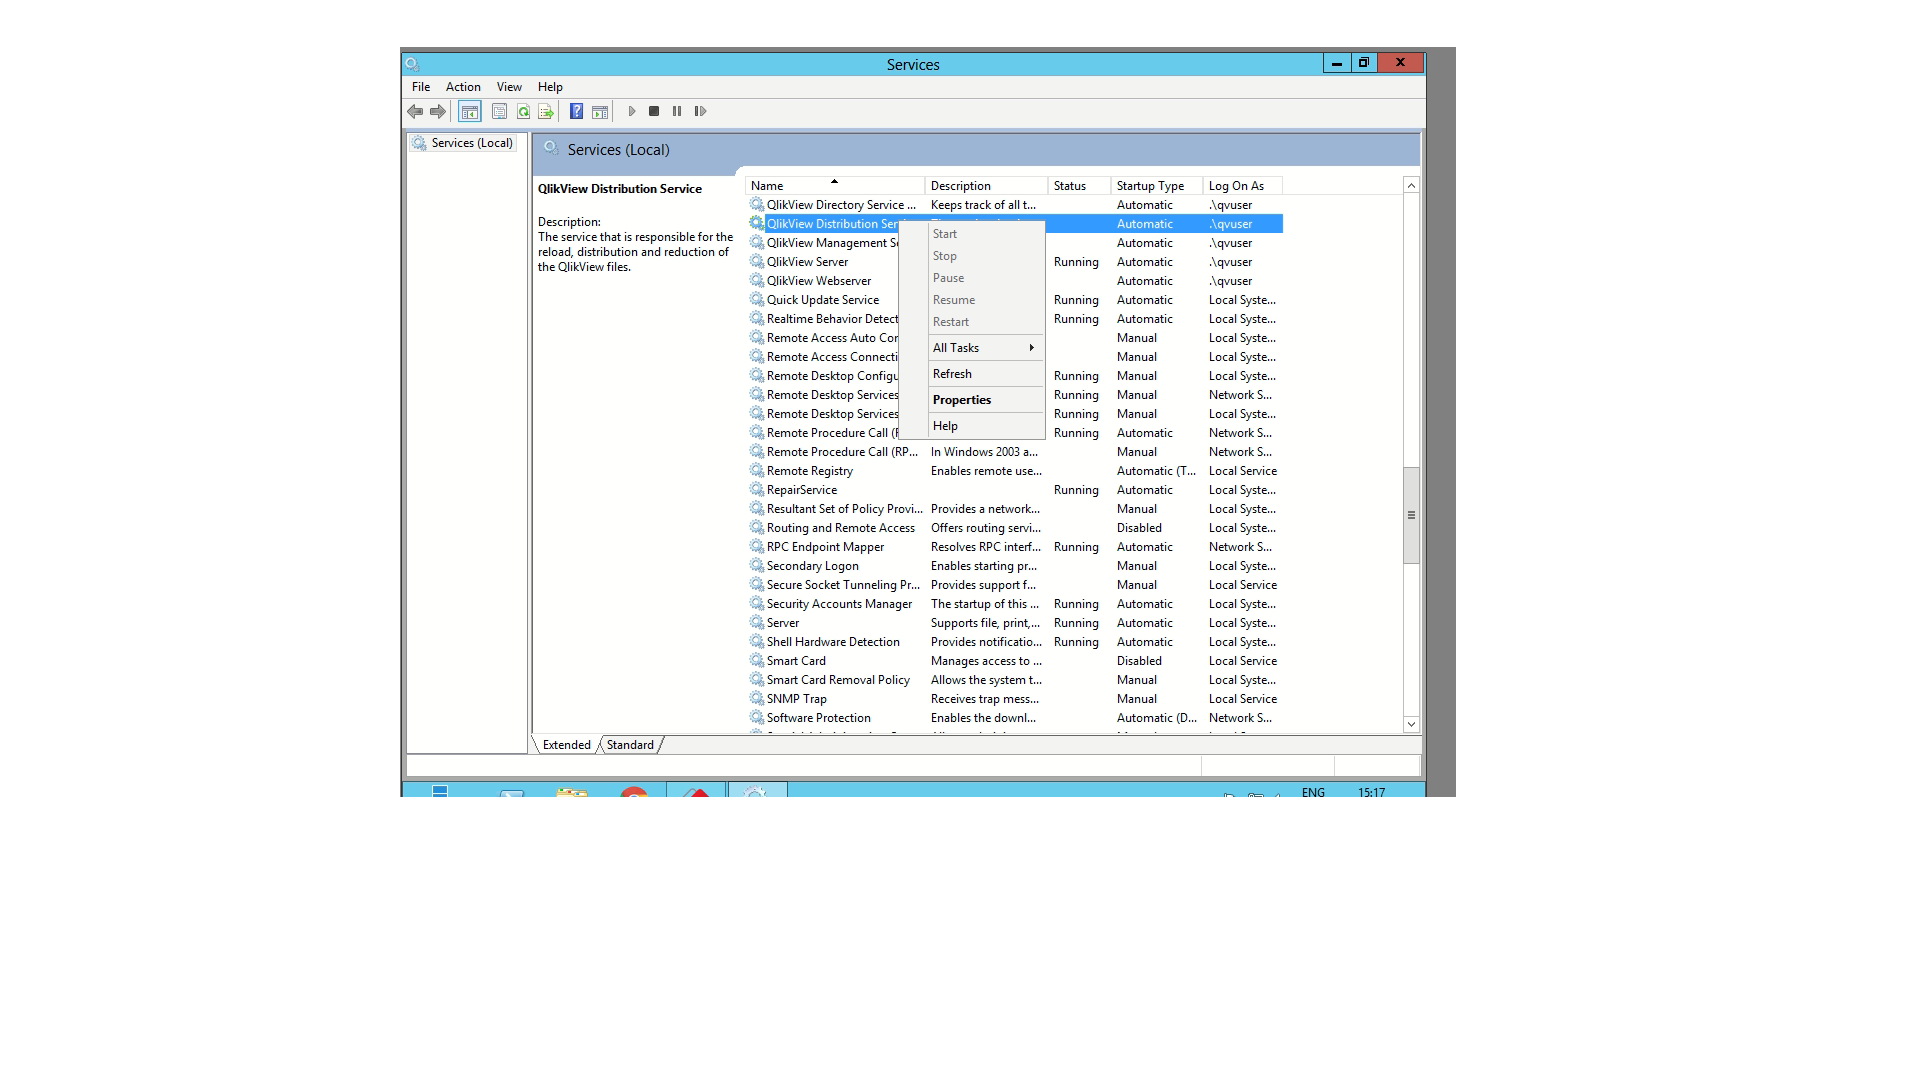Click the Start Service play icon
The image size is (1920, 1080).
(x=632, y=112)
